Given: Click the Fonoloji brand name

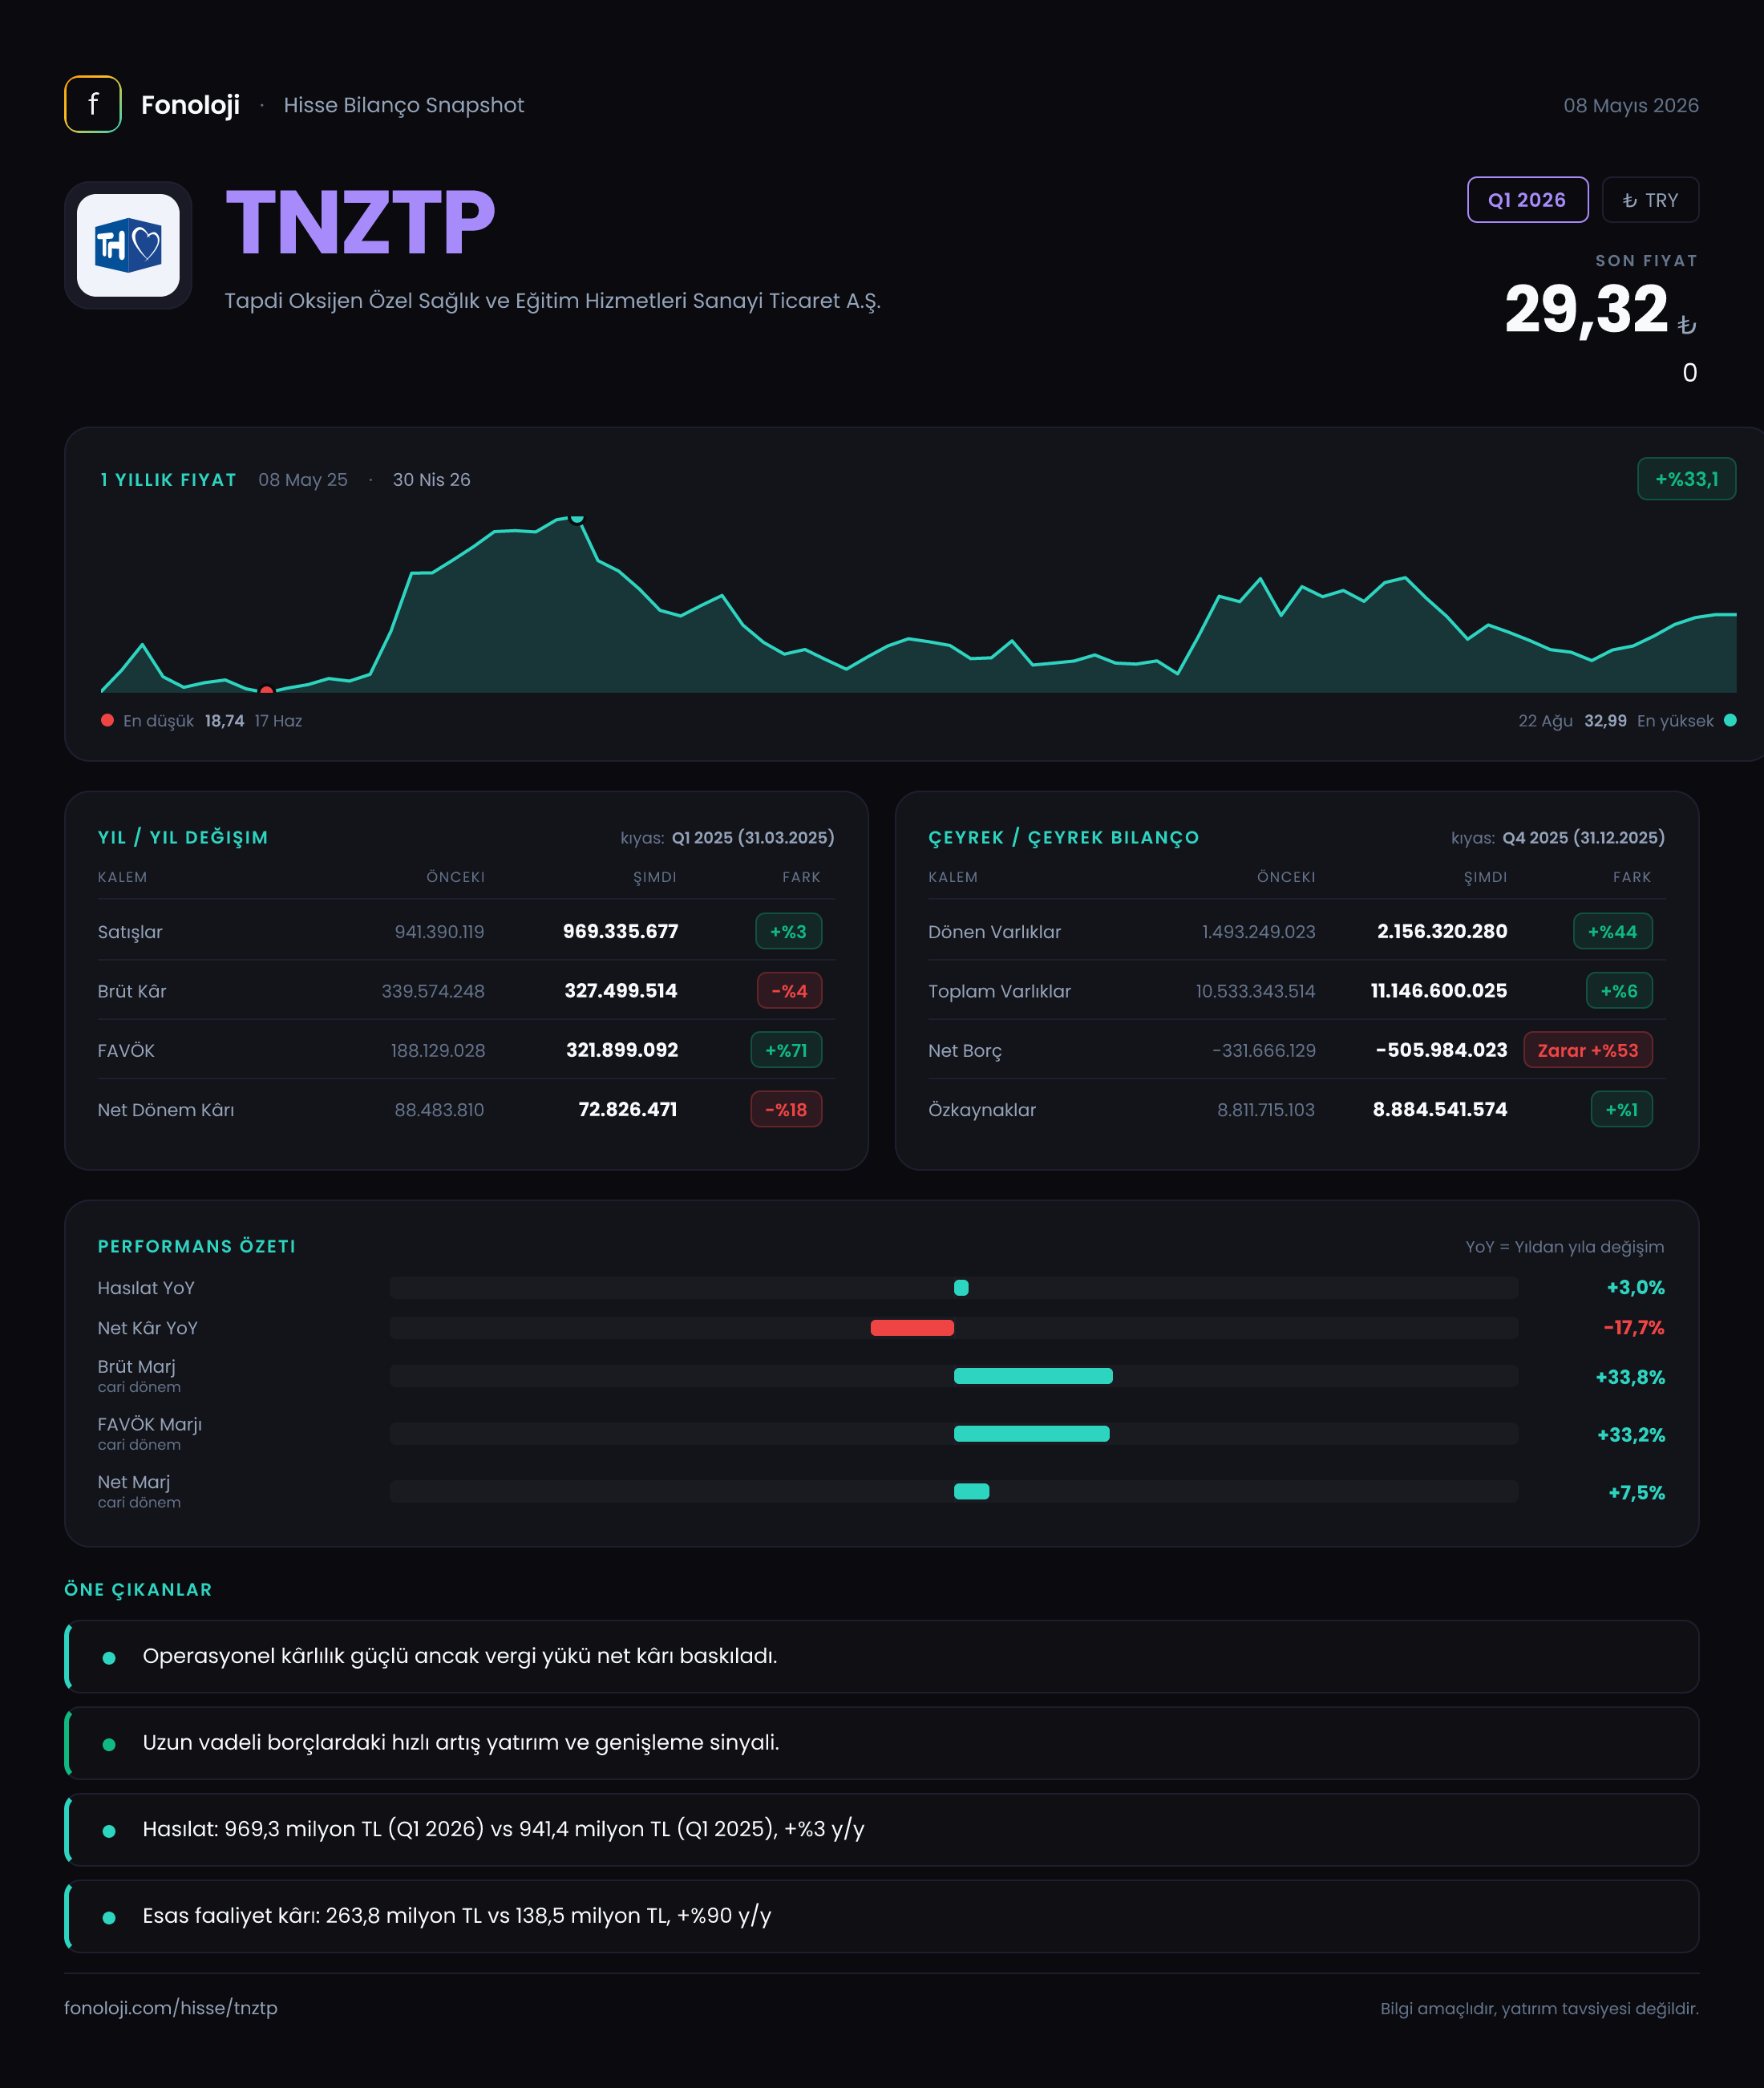Looking at the screenshot, I should [190, 105].
